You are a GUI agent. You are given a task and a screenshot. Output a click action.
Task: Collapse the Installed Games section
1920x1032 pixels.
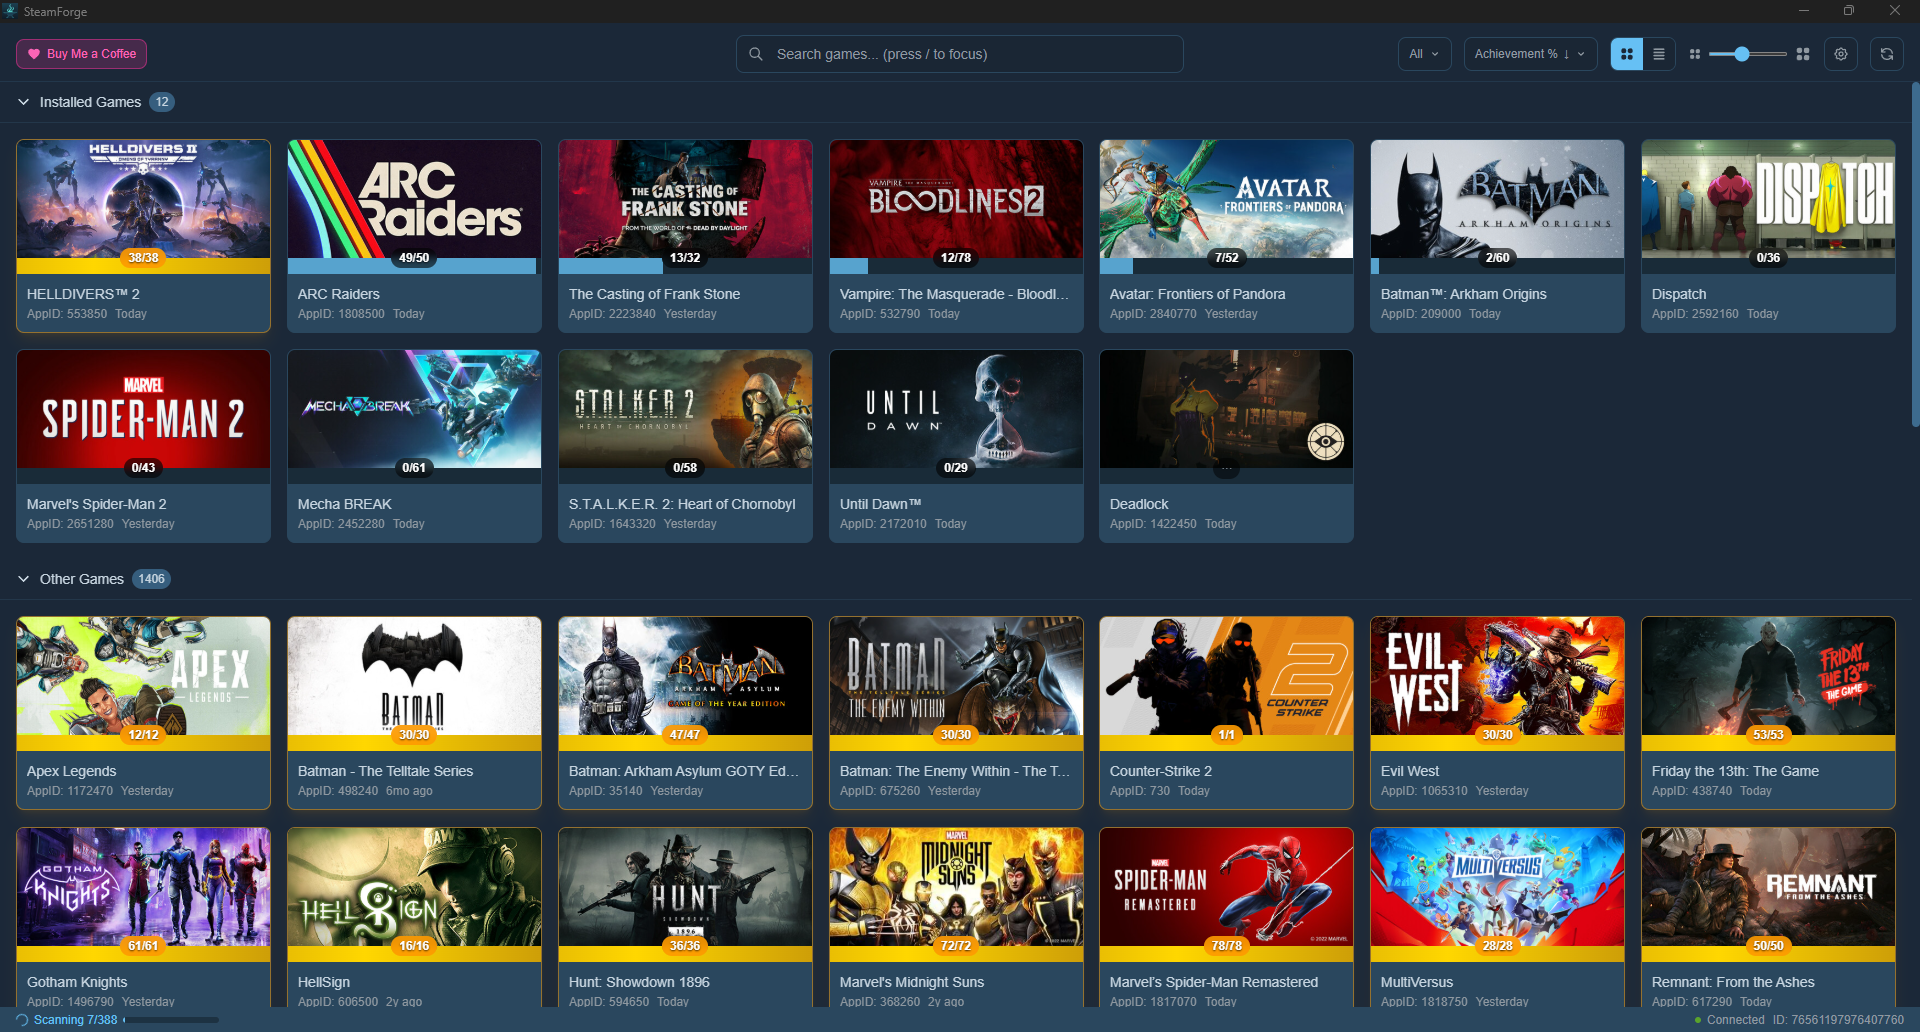(x=23, y=101)
